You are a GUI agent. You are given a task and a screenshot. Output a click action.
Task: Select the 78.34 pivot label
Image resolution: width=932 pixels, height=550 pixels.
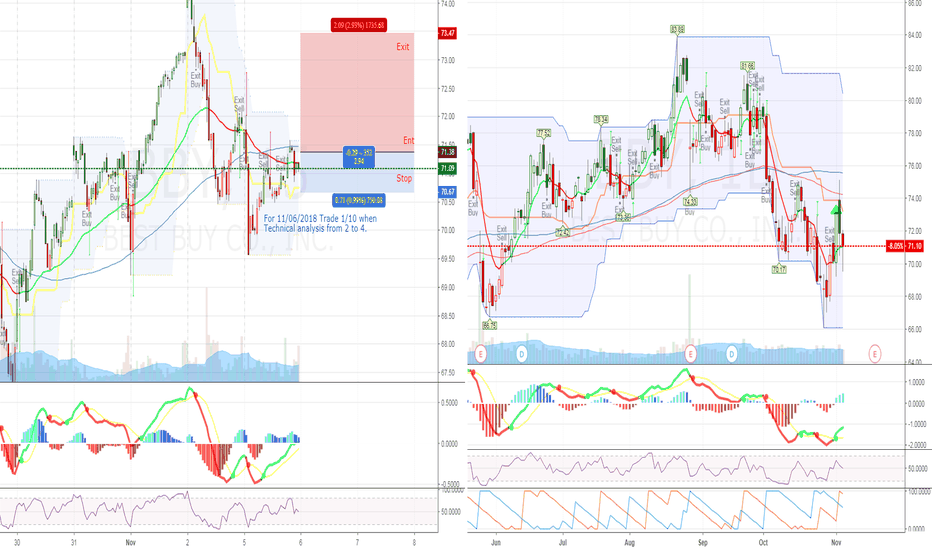601,120
